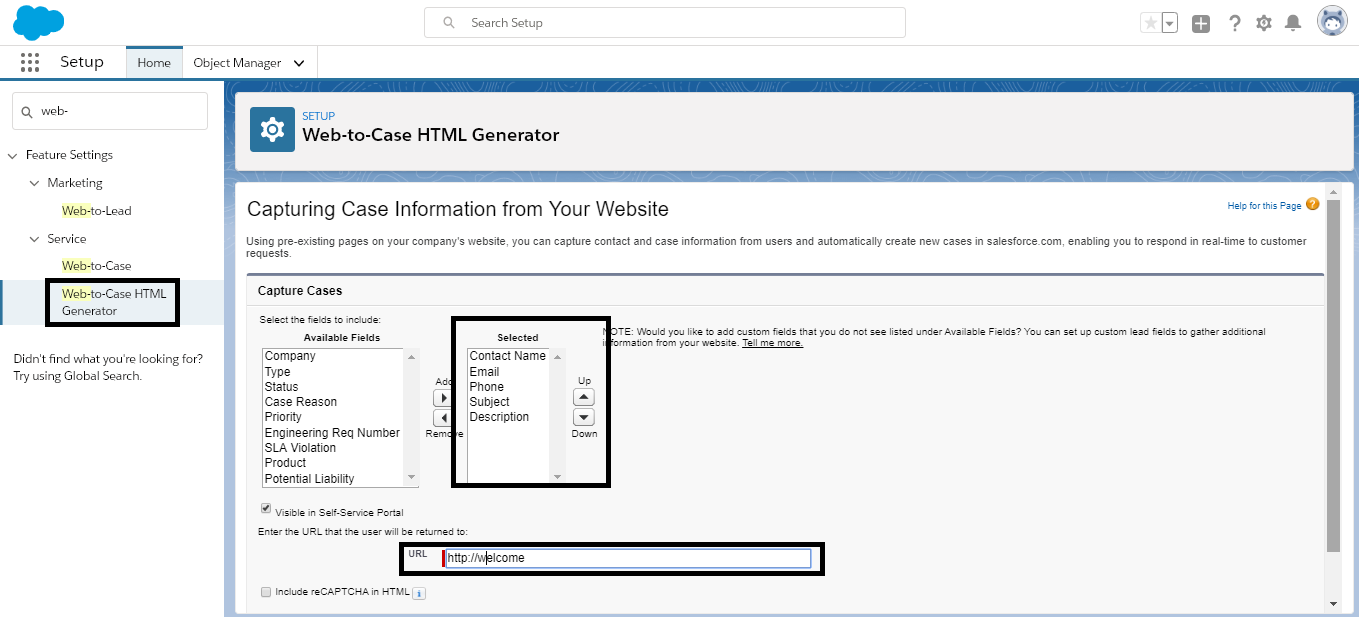Screen dimensions: 1368x622
Task: Click the Search Setup field
Action: [x=665, y=22]
